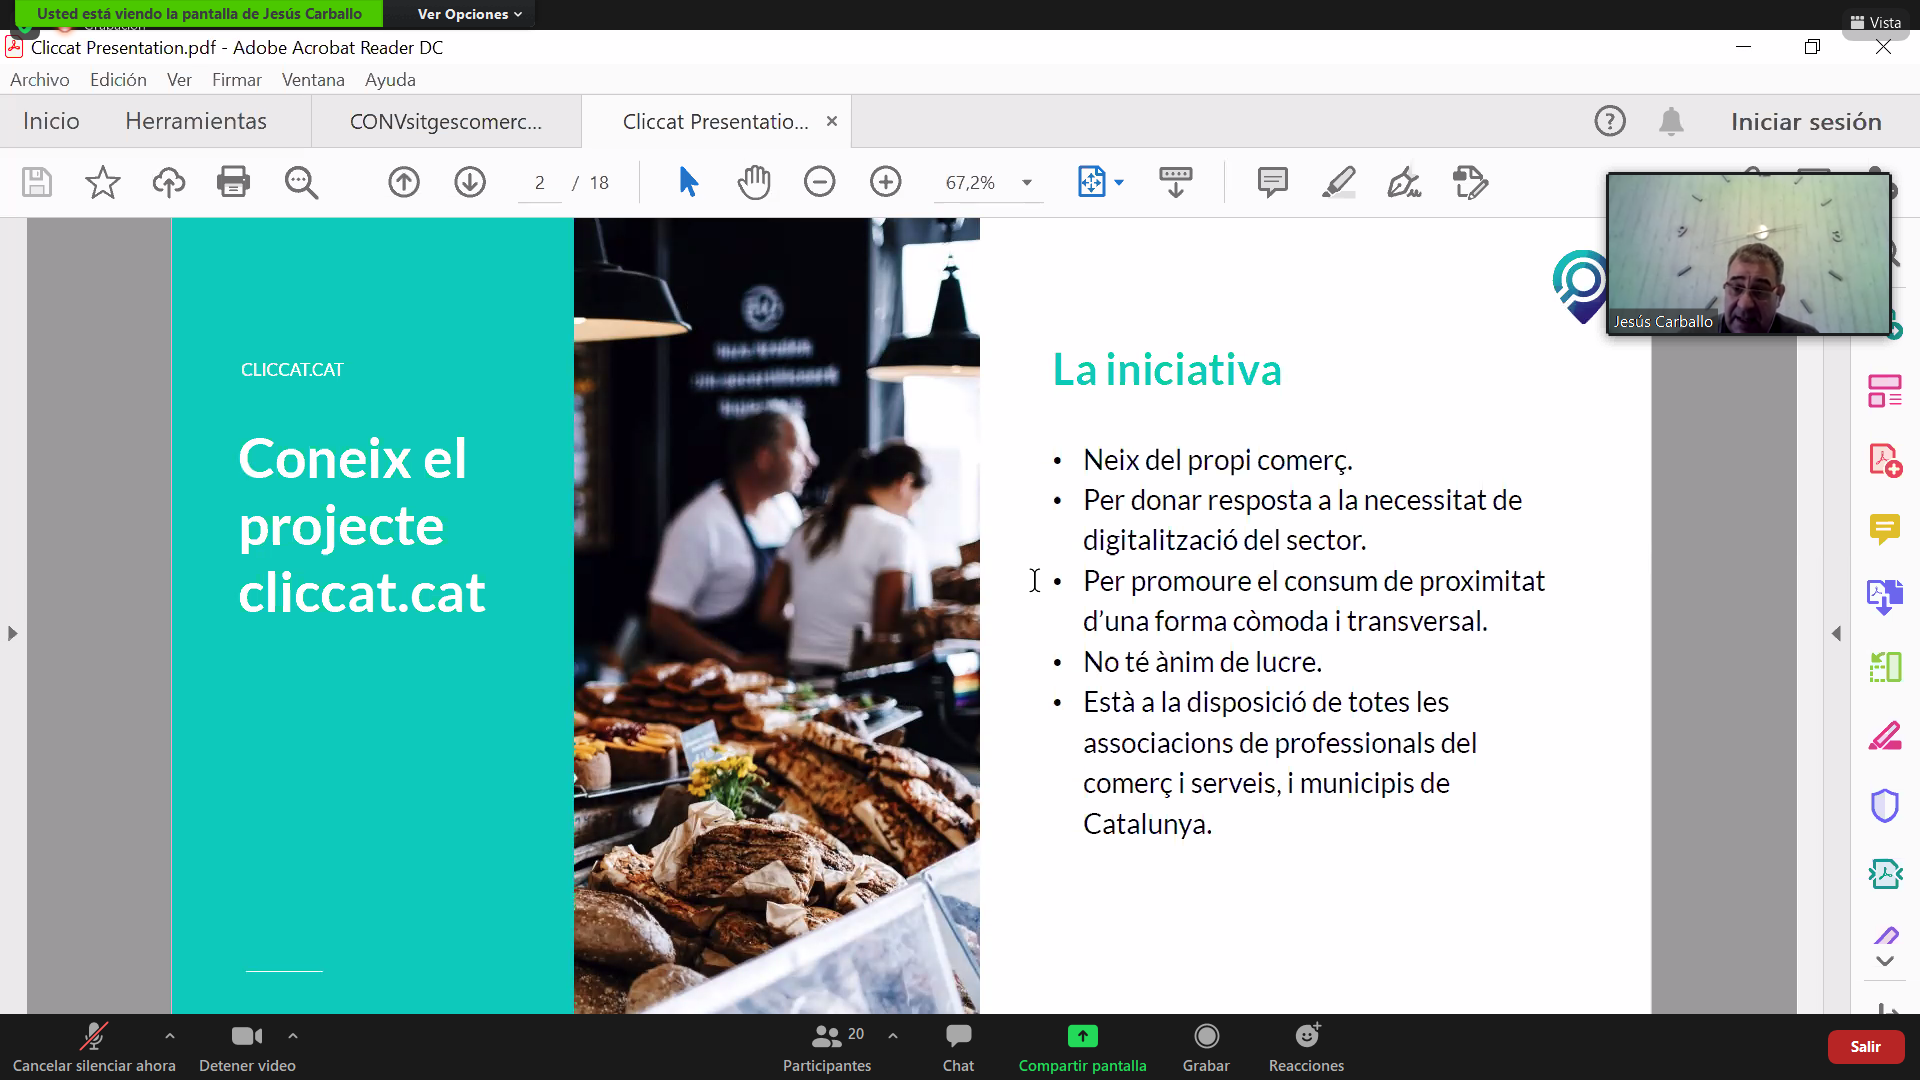1920x1080 pixels.
Task: Choose the hand pan tool
Action: pyautogui.click(x=754, y=182)
